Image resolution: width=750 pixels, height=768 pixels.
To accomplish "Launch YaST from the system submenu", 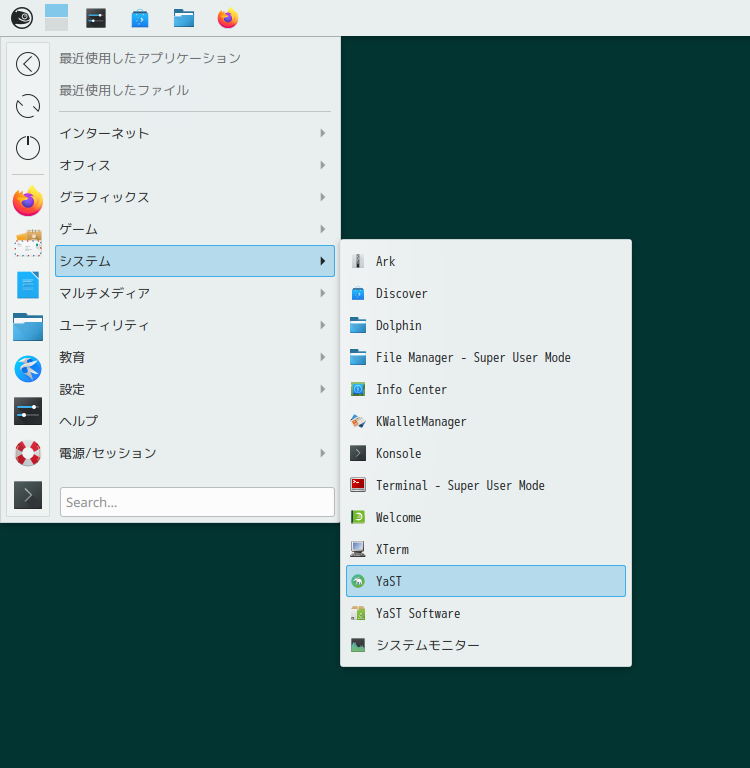I will [x=486, y=581].
